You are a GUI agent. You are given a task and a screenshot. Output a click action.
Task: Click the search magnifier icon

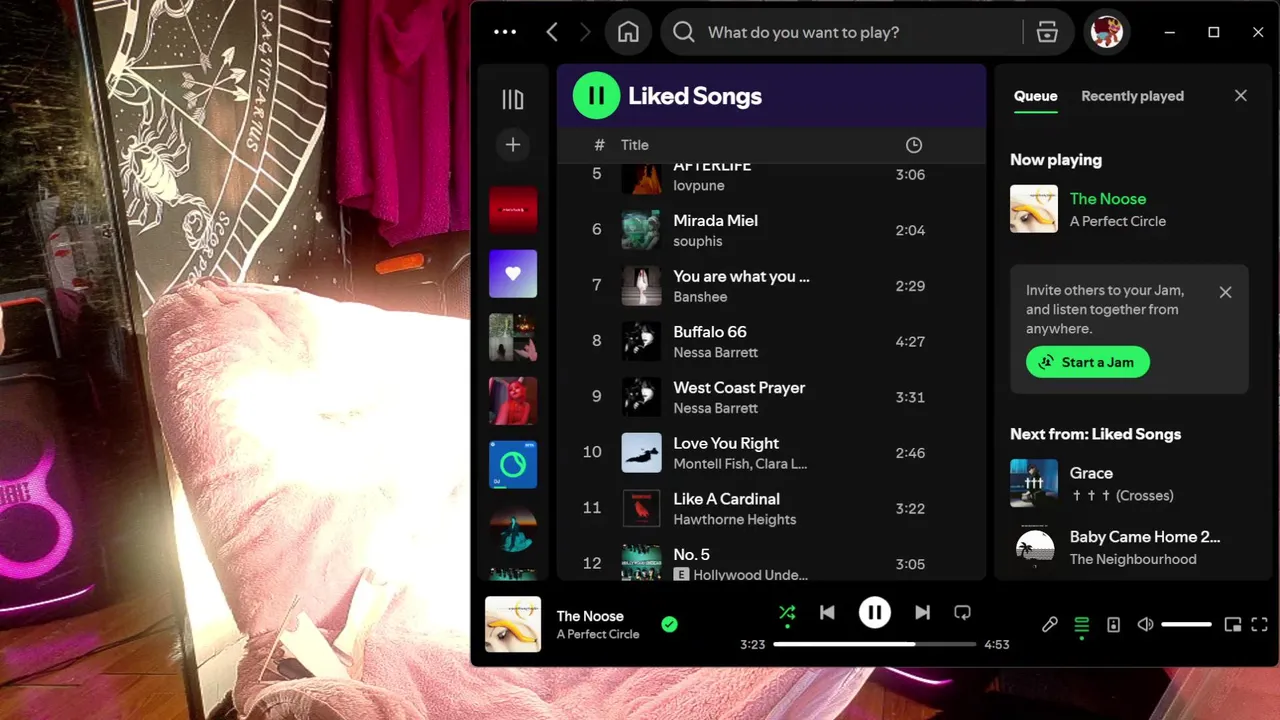tap(684, 32)
